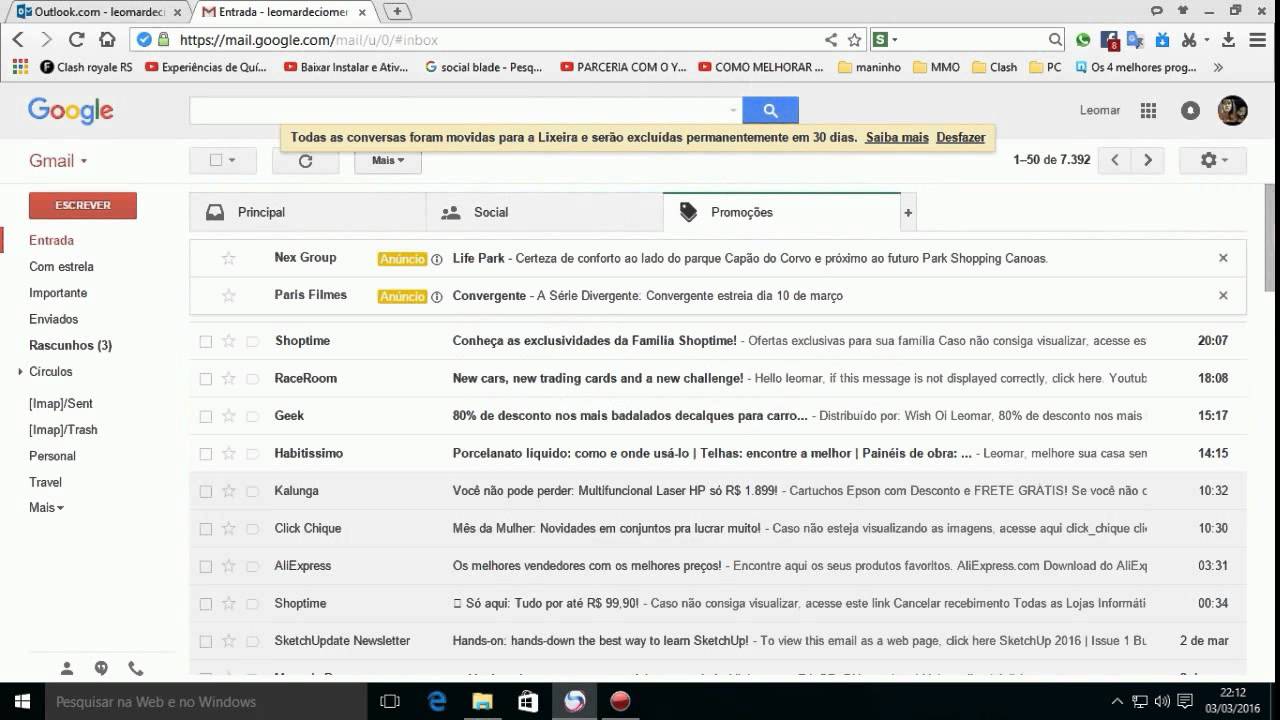
Task: Open Hangouts conversations icon
Action: click(x=101, y=669)
